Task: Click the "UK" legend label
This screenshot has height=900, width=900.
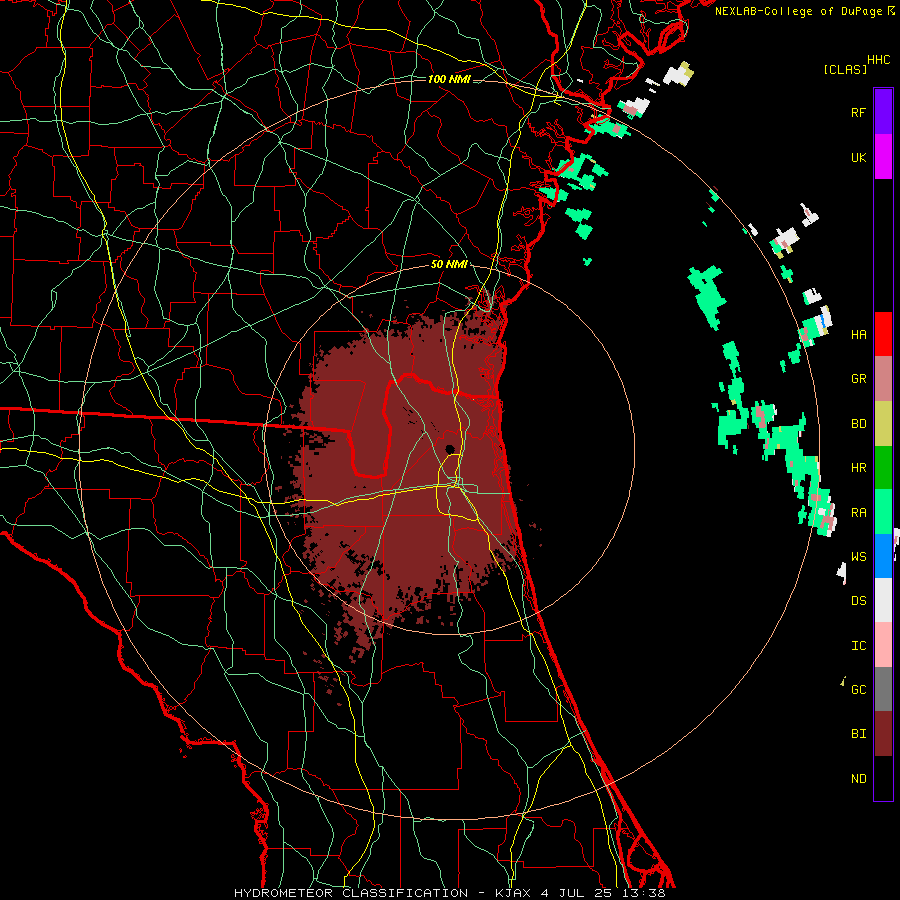Action: (x=858, y=157)
